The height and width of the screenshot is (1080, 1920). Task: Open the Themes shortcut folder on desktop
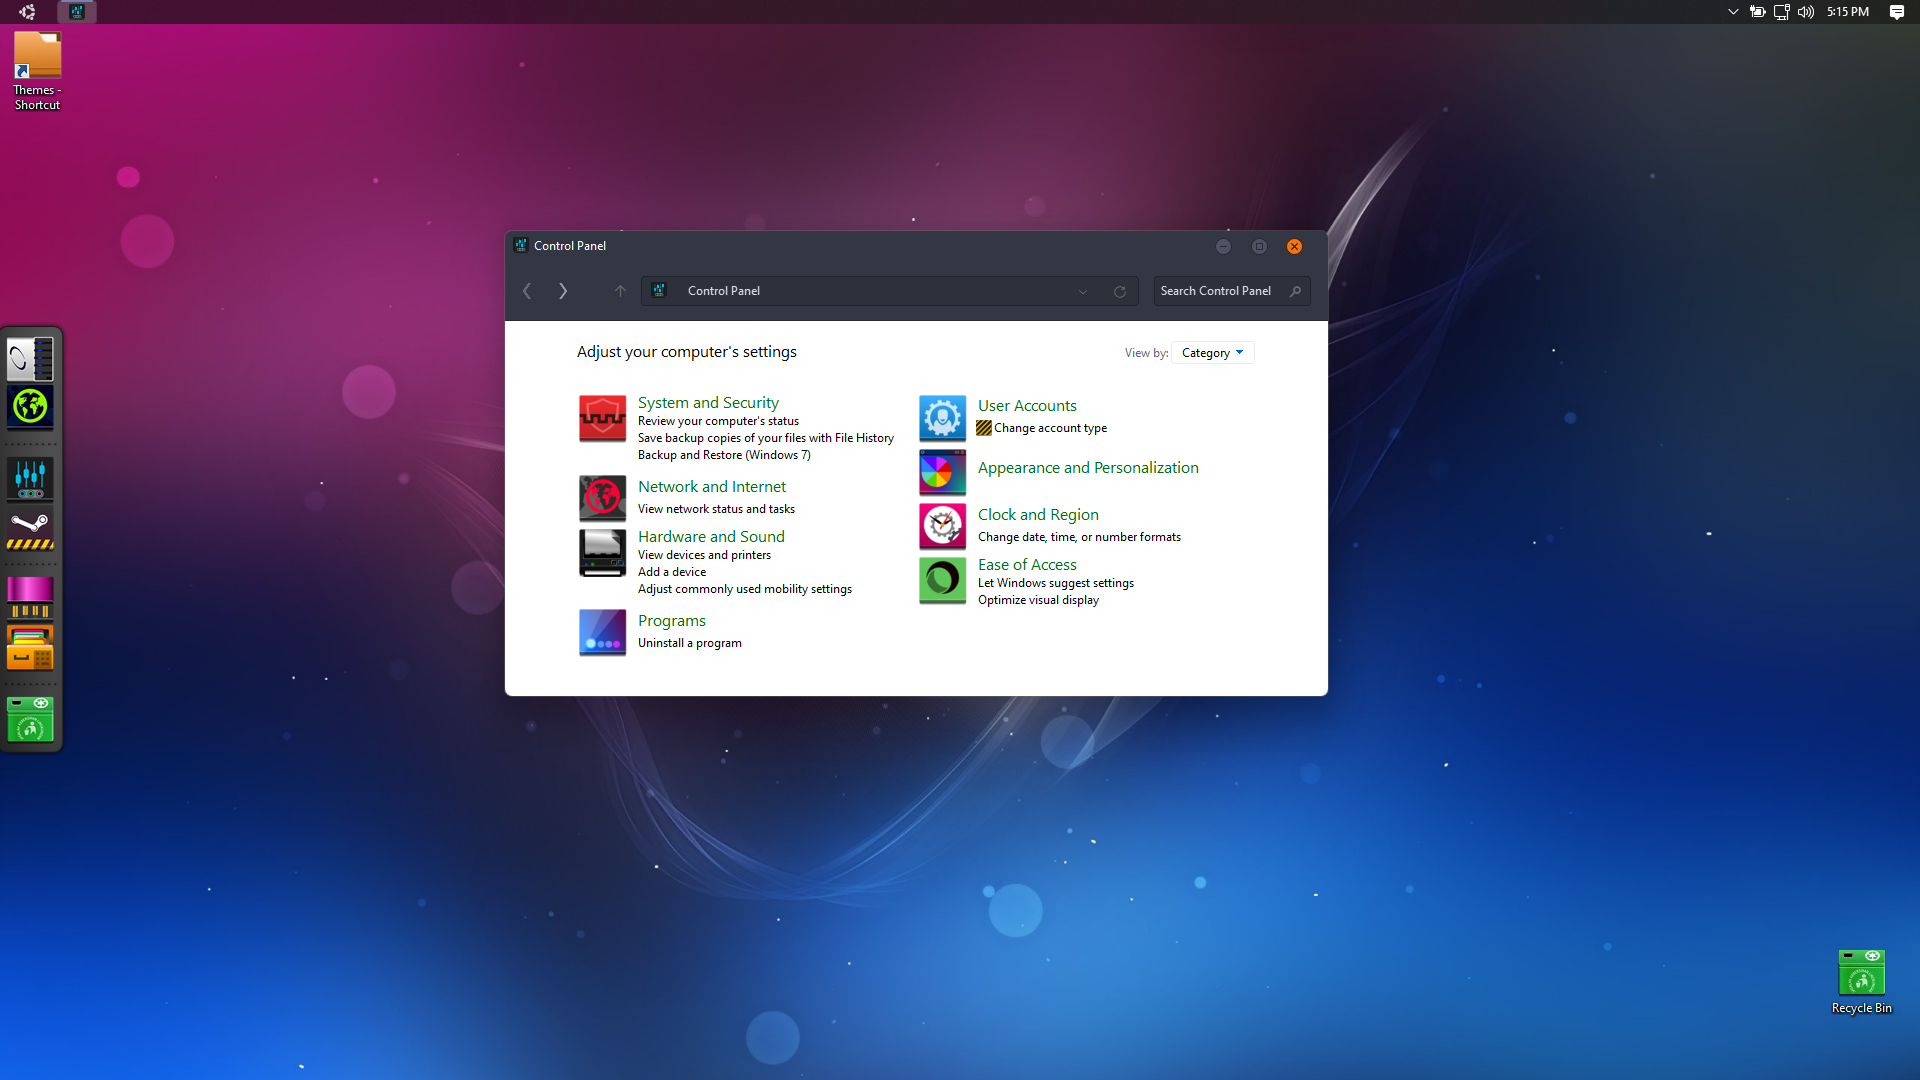click(37, 57)
